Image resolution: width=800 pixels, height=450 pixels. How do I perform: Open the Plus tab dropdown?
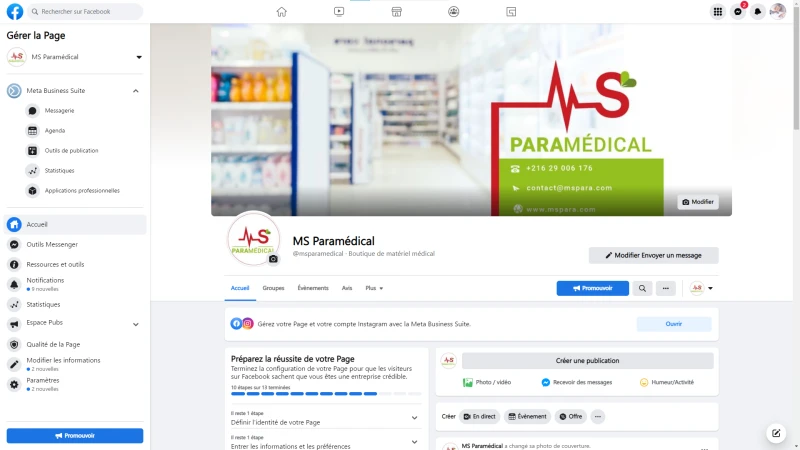pyautogui.click(x=374, y=288)
